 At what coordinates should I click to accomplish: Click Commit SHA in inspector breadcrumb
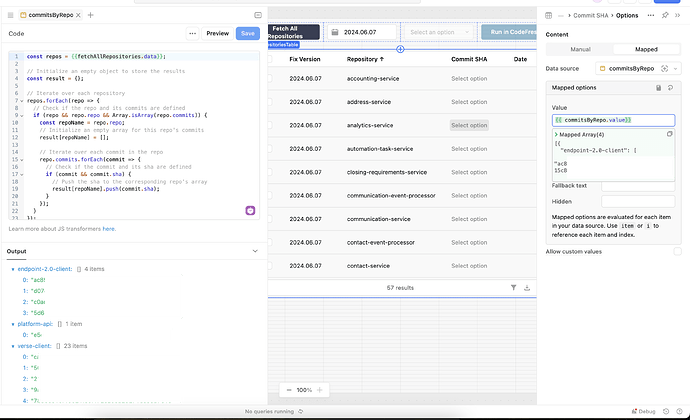pos(591,15)
